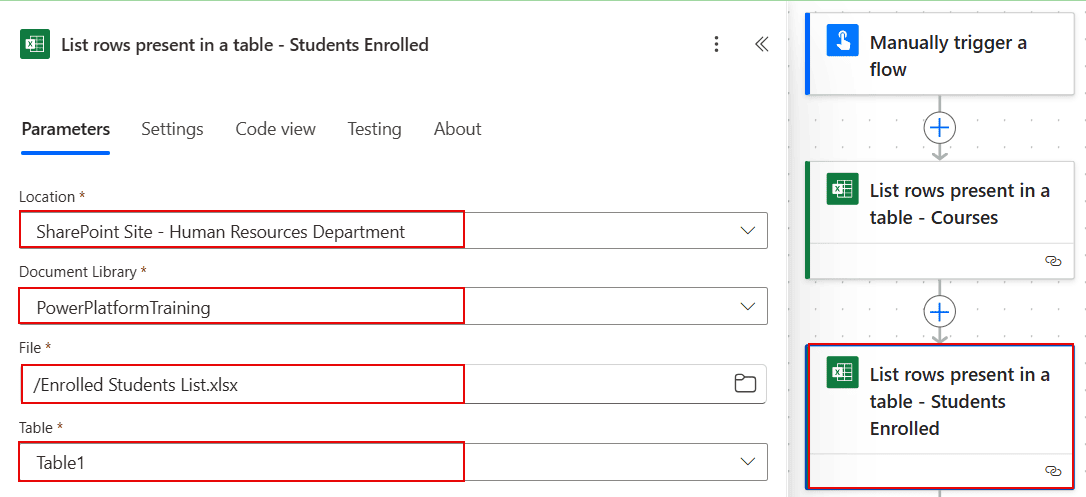Expand the Document Library dropdown
Screen dimensions: 1086x497
747,306
